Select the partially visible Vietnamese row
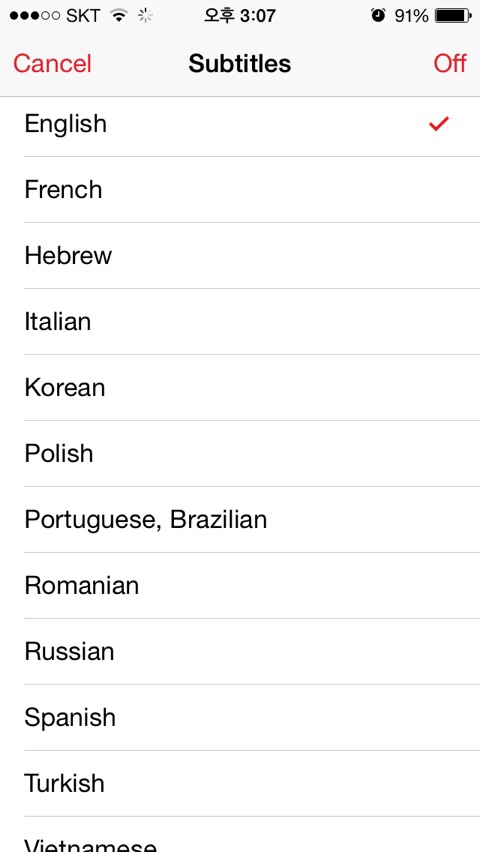The height and width of the screenshot is (852, 480). coord(240,835)
